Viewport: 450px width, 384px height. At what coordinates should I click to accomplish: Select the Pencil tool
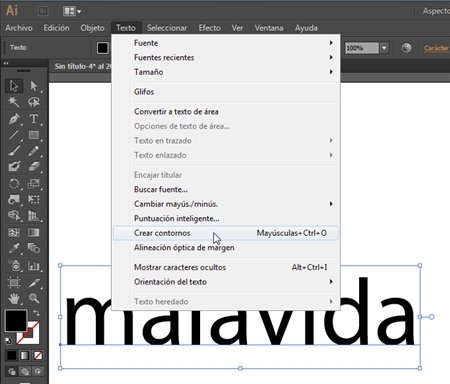click(x=34, y=151)
